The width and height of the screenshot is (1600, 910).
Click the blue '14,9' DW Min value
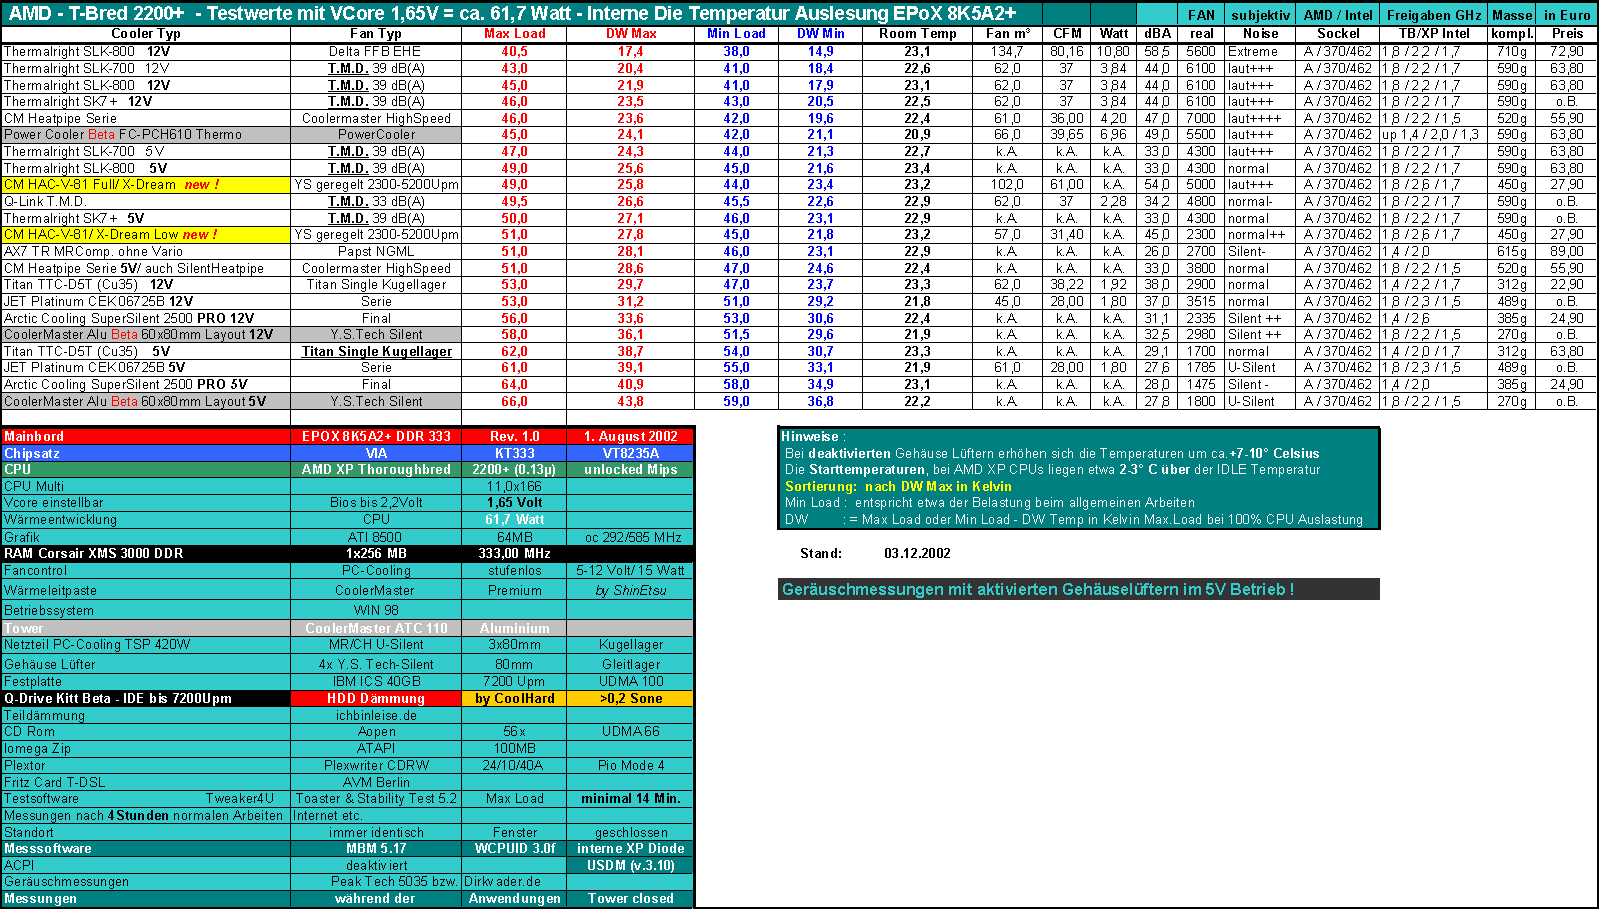tap(820, 52)
